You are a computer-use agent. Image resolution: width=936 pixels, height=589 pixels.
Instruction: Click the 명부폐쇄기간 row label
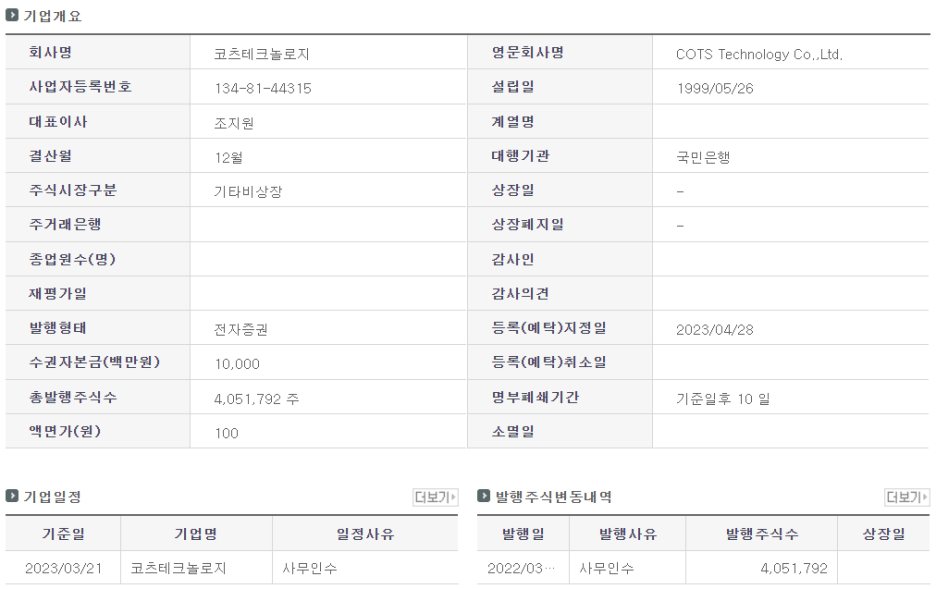(x=535, y=397)
